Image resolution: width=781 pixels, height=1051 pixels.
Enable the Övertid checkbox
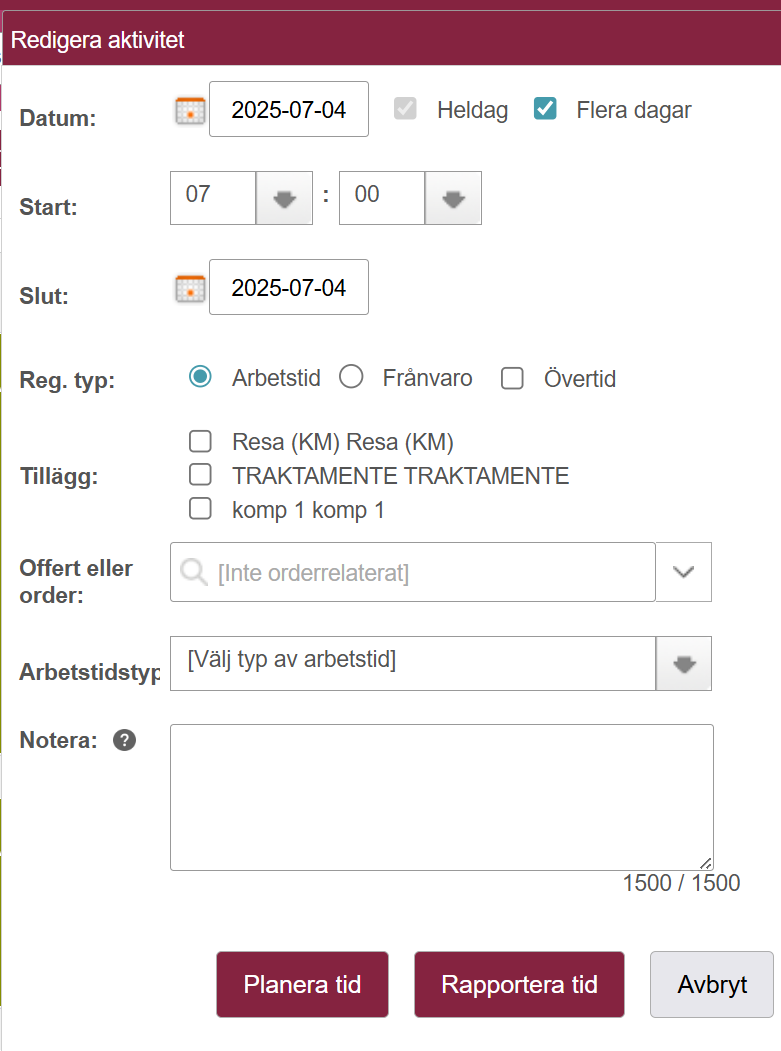tap(512, 378)
